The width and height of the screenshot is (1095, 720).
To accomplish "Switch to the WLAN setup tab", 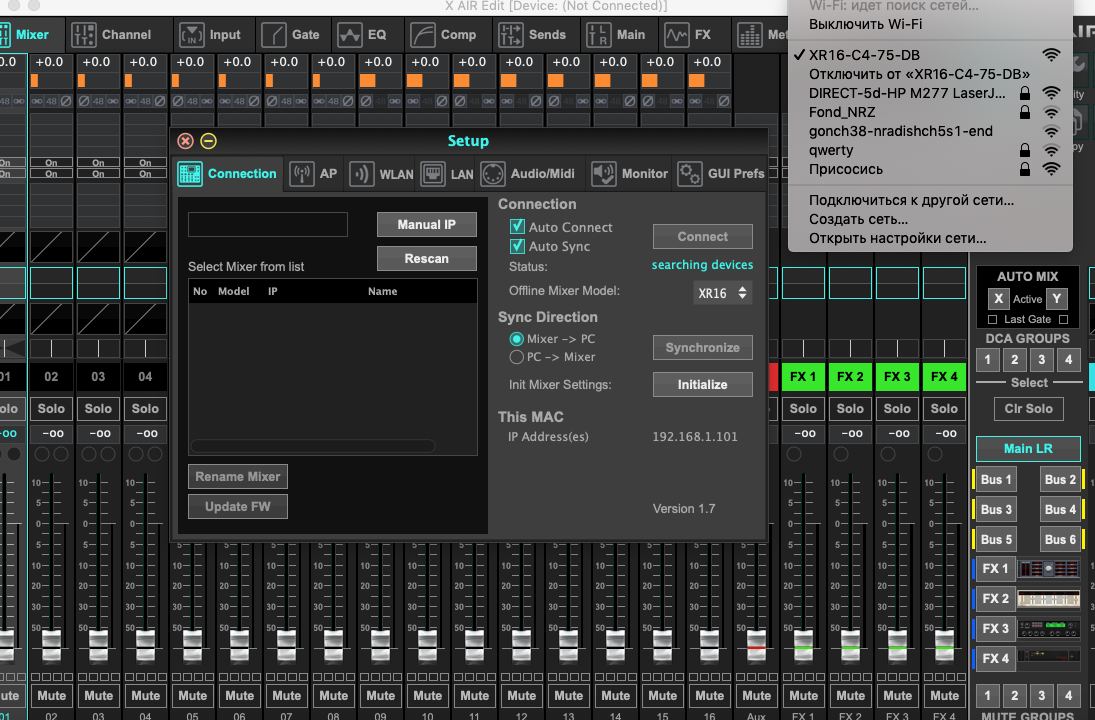I will (381, 174).
